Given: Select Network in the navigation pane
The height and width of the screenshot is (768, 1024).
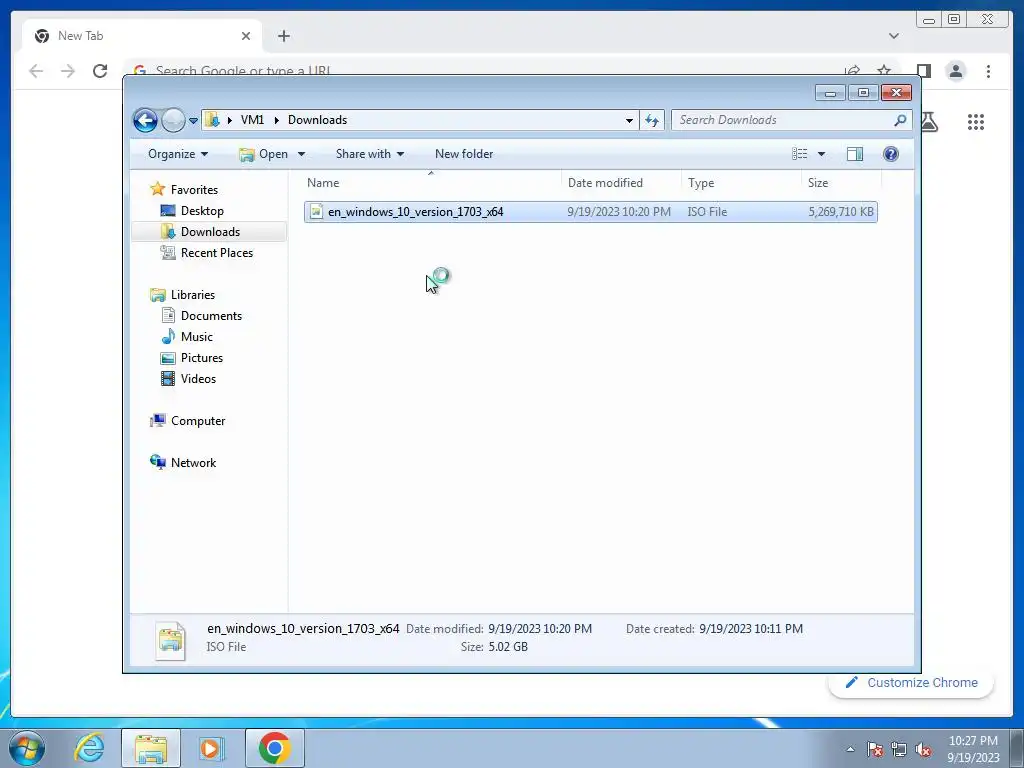Looking at the screenshot, I should coord(193,462).
